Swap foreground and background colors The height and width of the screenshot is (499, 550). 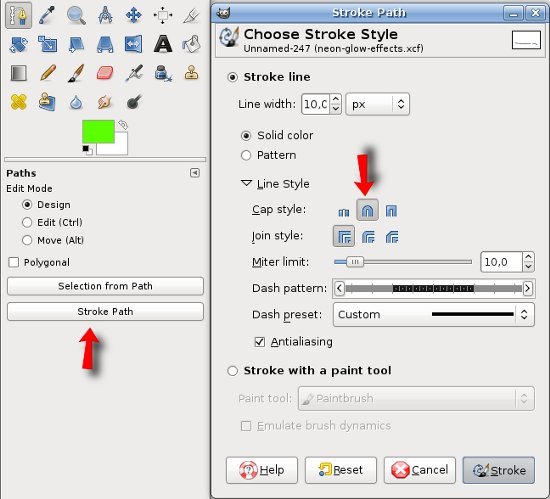click(123, 124)
